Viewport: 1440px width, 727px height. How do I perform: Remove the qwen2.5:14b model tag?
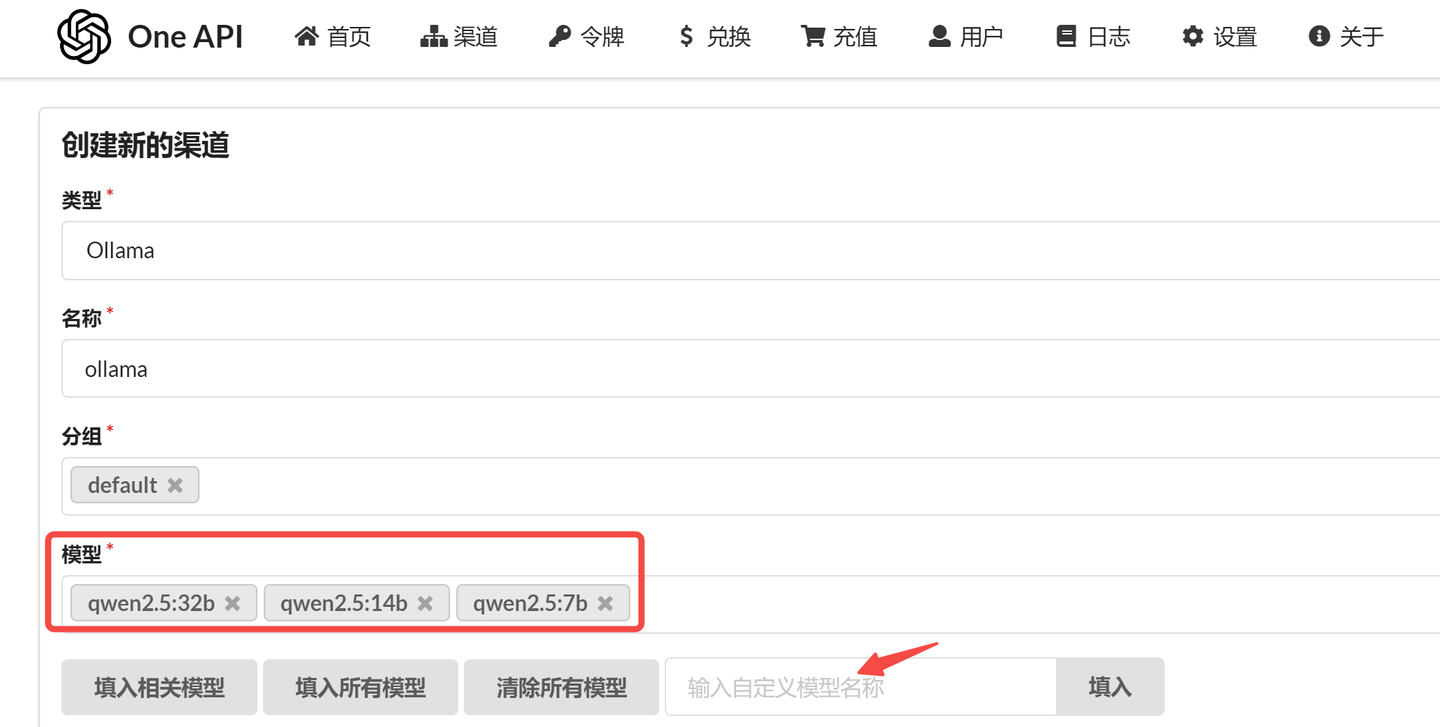click(424, 603)
